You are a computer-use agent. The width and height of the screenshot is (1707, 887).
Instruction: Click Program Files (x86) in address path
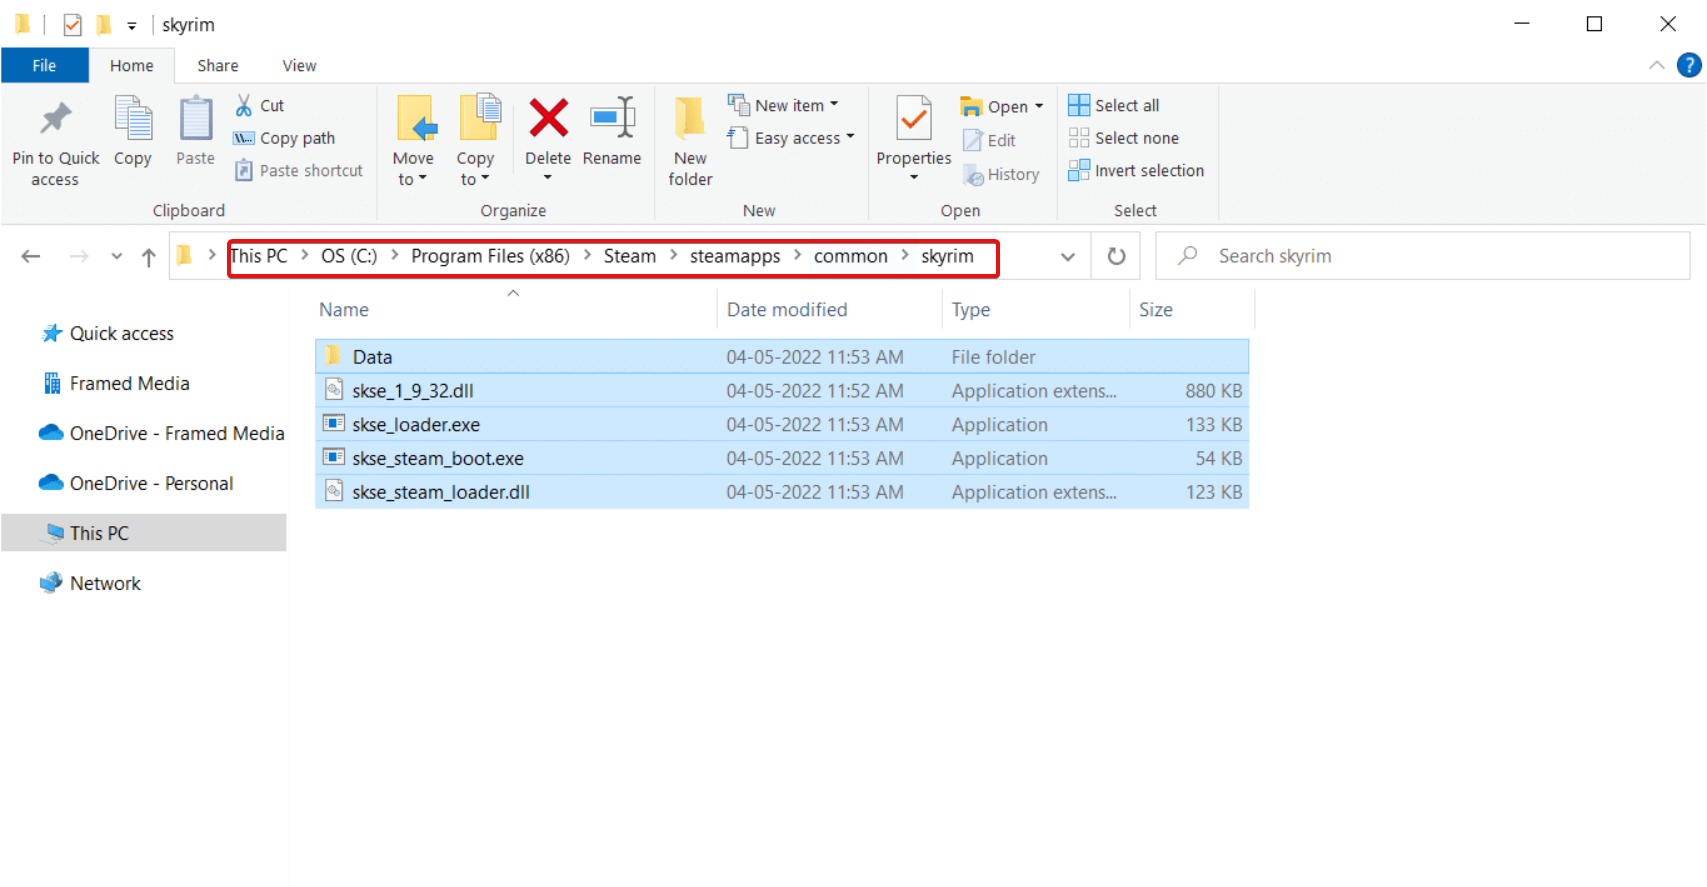[x=490, y=256]
